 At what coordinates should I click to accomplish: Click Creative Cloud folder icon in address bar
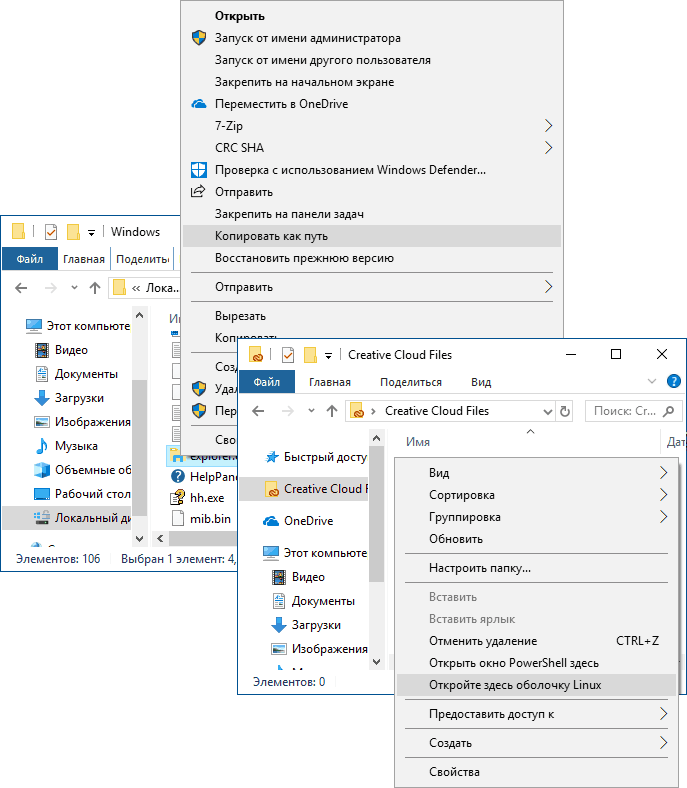point(357,411)
